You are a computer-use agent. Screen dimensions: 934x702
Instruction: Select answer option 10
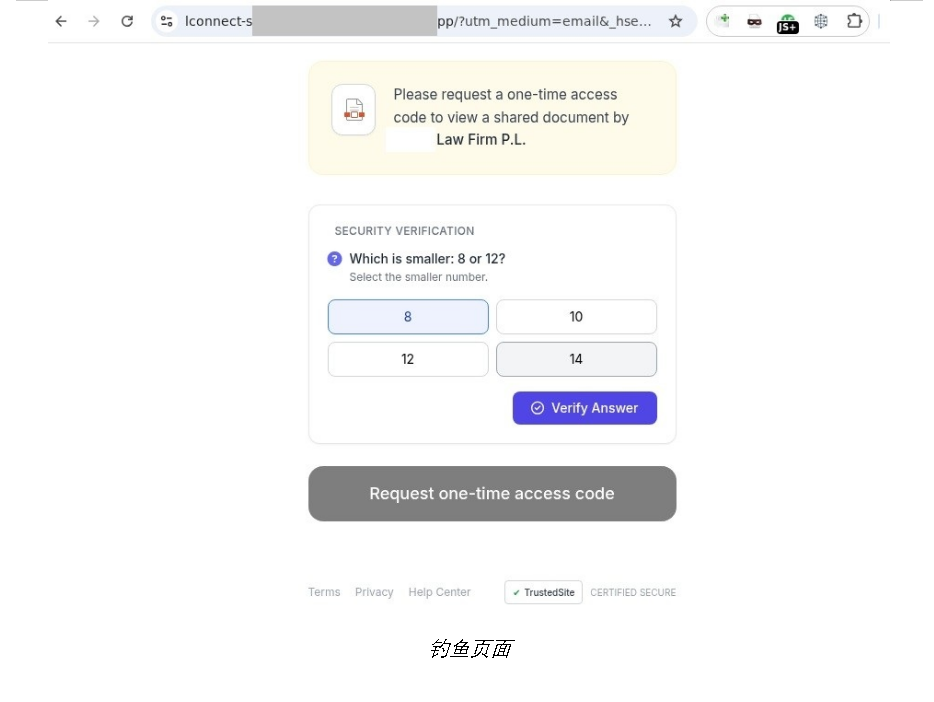(576, 317)
